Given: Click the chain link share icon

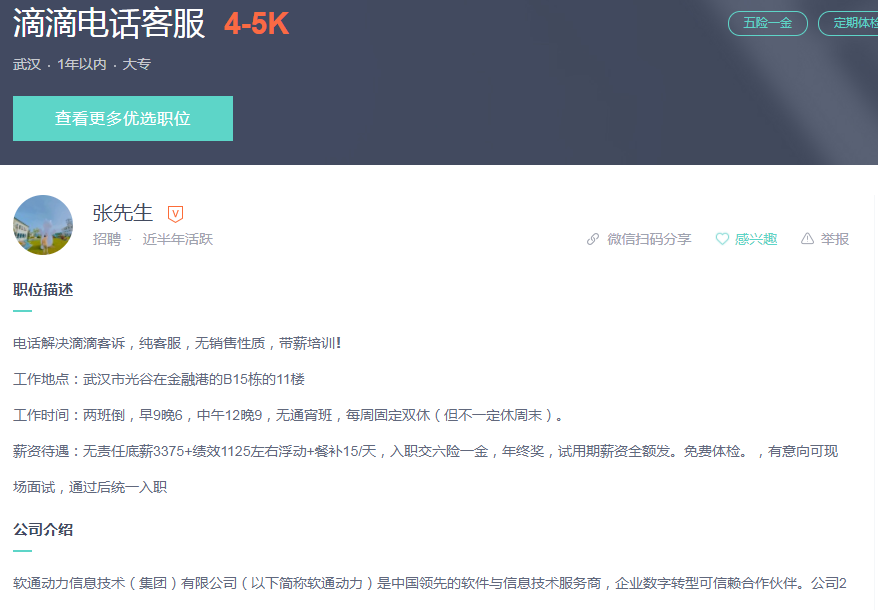Looking at the screenshot, I should [x=592, y=239].
